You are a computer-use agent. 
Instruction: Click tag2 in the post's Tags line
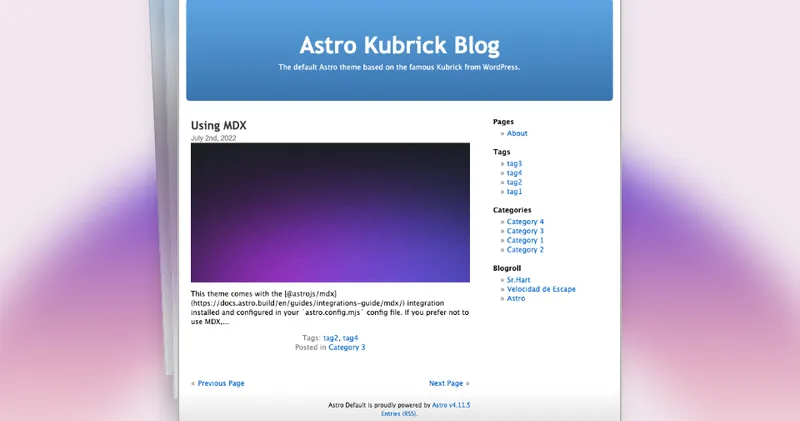(x=330, y=338)
